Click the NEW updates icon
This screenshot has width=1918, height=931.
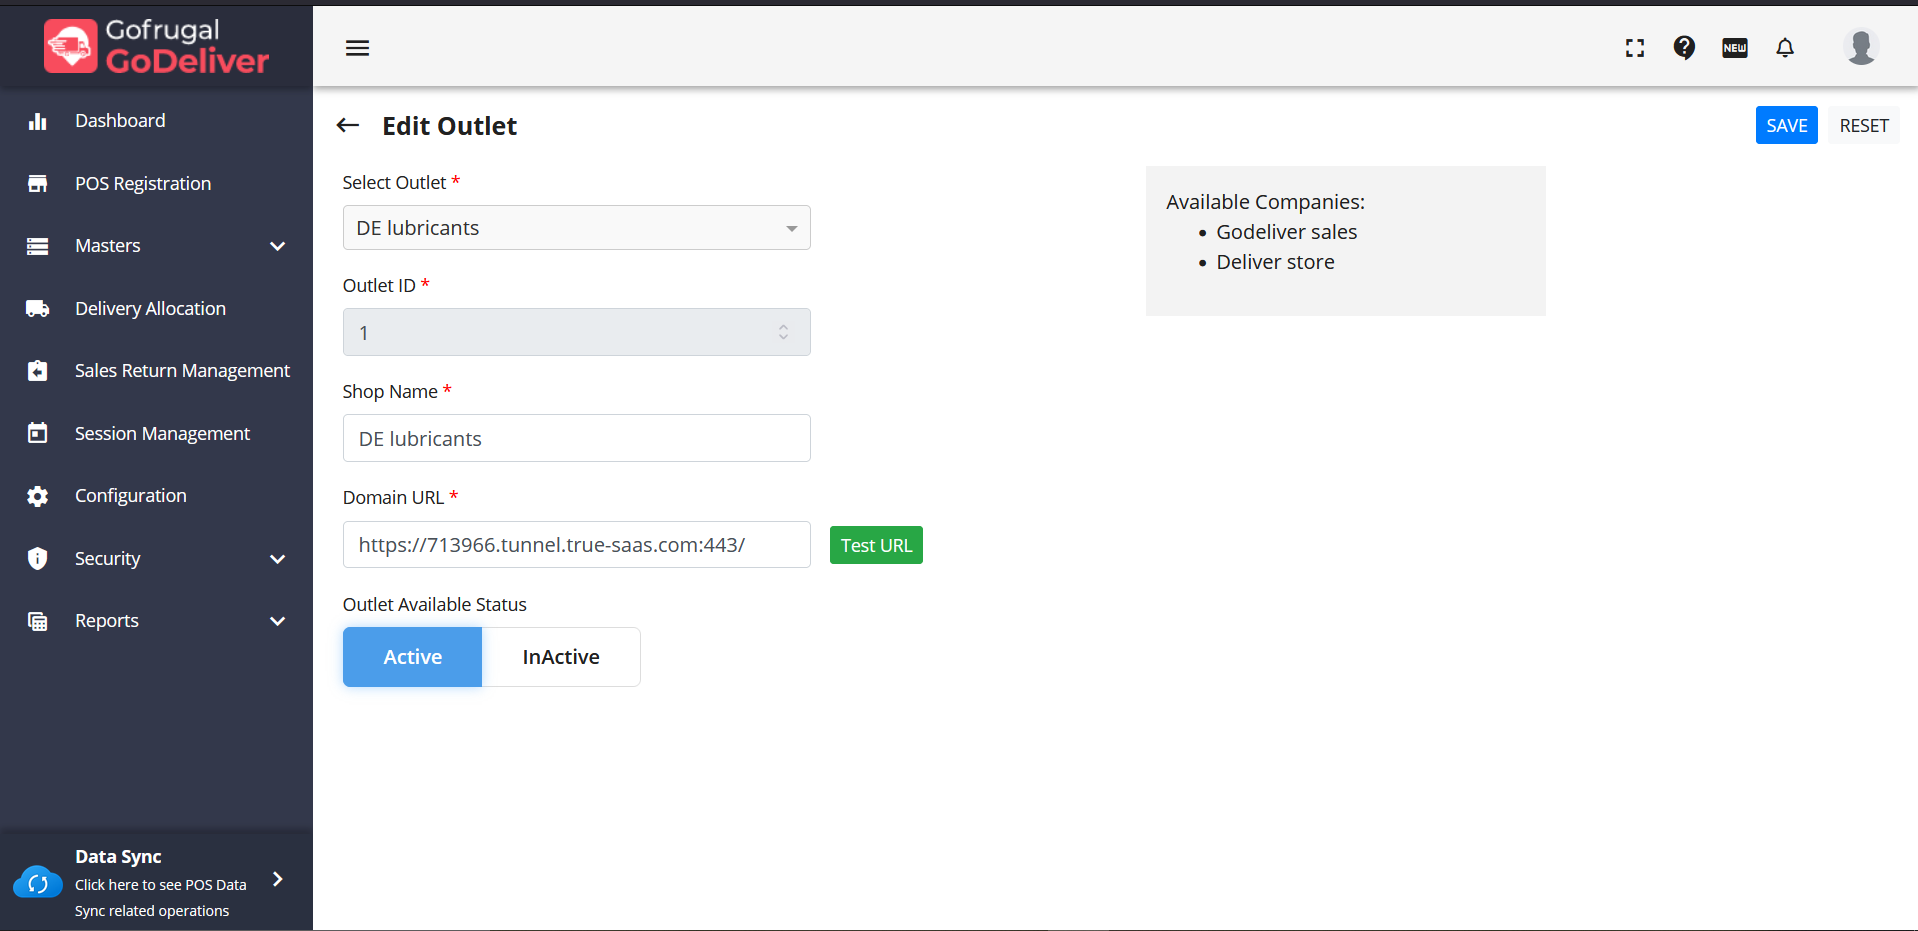[1735, 48]
